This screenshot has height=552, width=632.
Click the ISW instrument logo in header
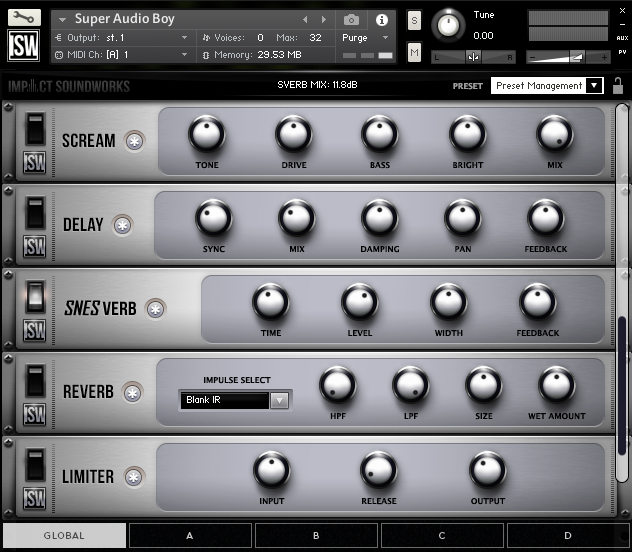coord(24,45)
